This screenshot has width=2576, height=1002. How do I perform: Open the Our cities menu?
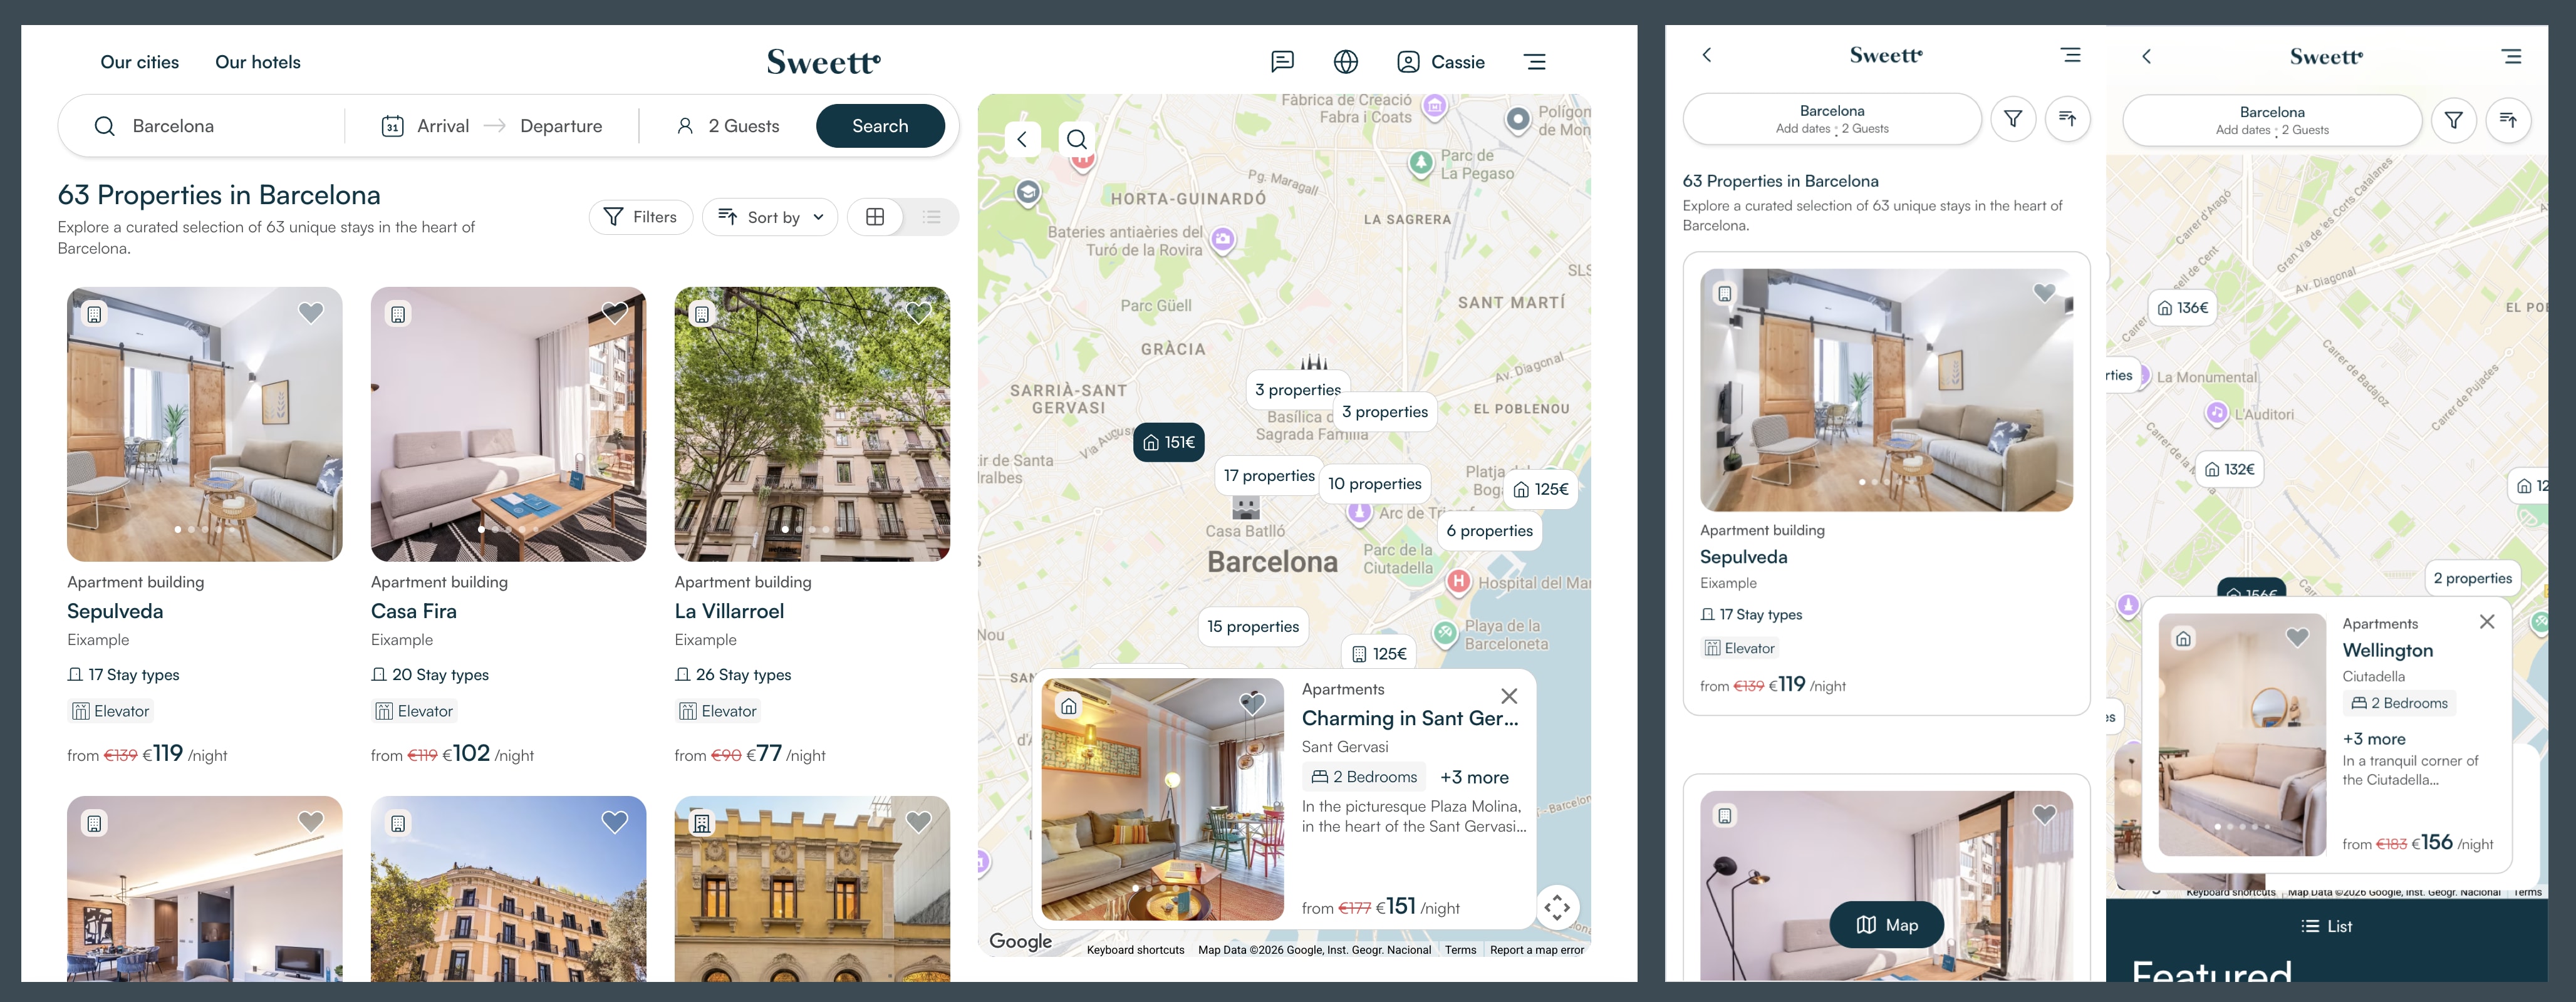139,62
